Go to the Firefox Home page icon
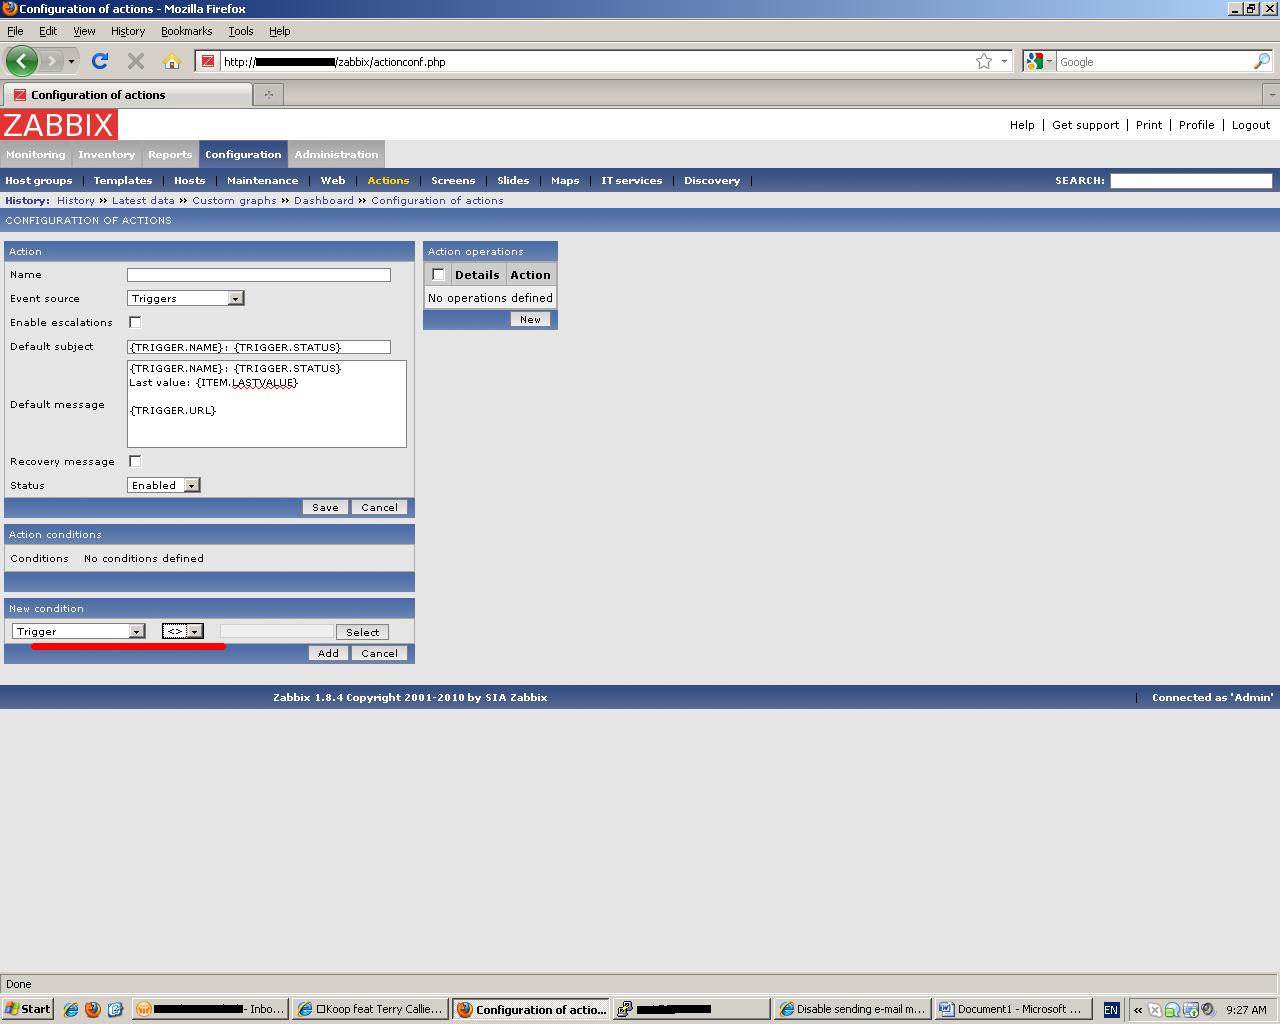 172,61
